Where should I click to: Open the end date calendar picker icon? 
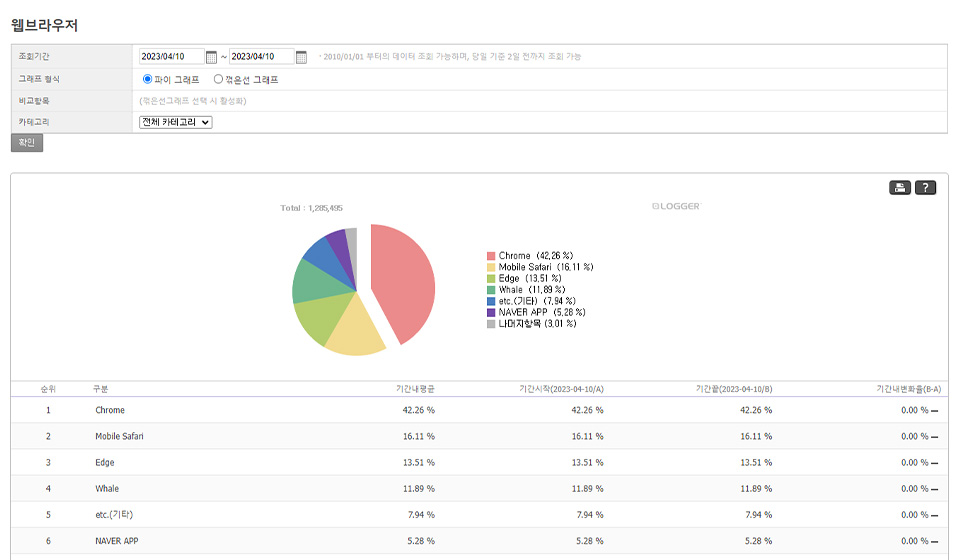tap(301, 57)
